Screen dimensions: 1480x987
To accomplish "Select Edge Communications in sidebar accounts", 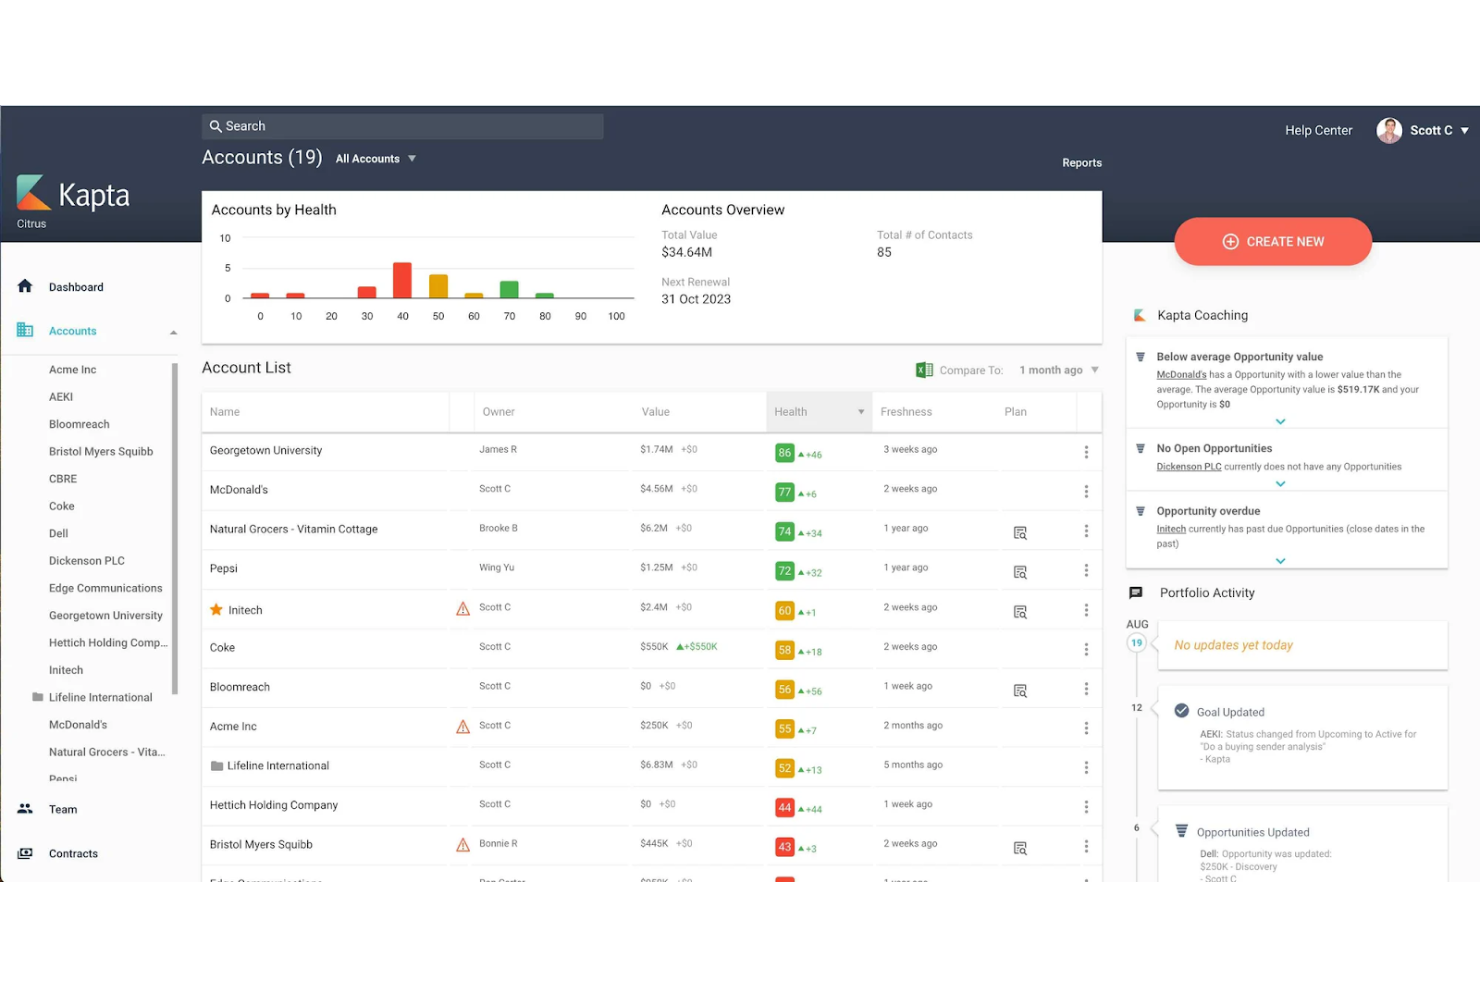I will coord(105,588).
